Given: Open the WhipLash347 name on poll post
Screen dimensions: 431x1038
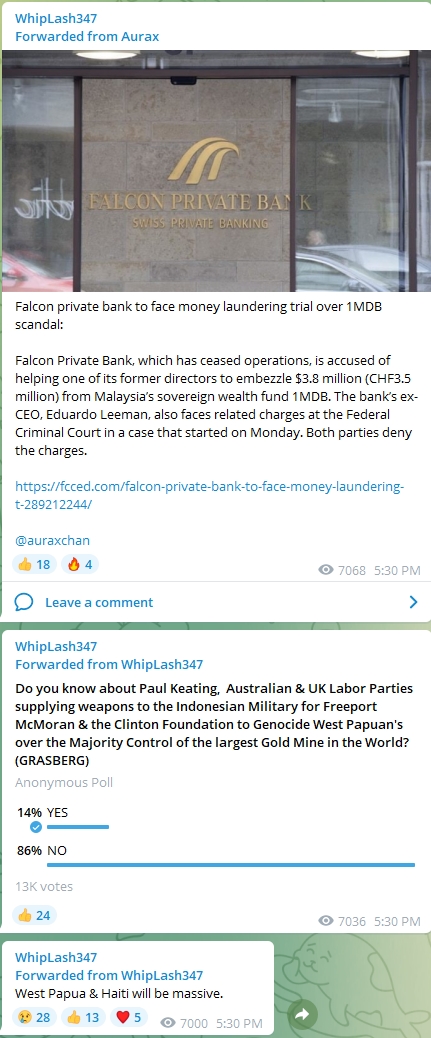Looking at the screenshot, I should point(56,646).
